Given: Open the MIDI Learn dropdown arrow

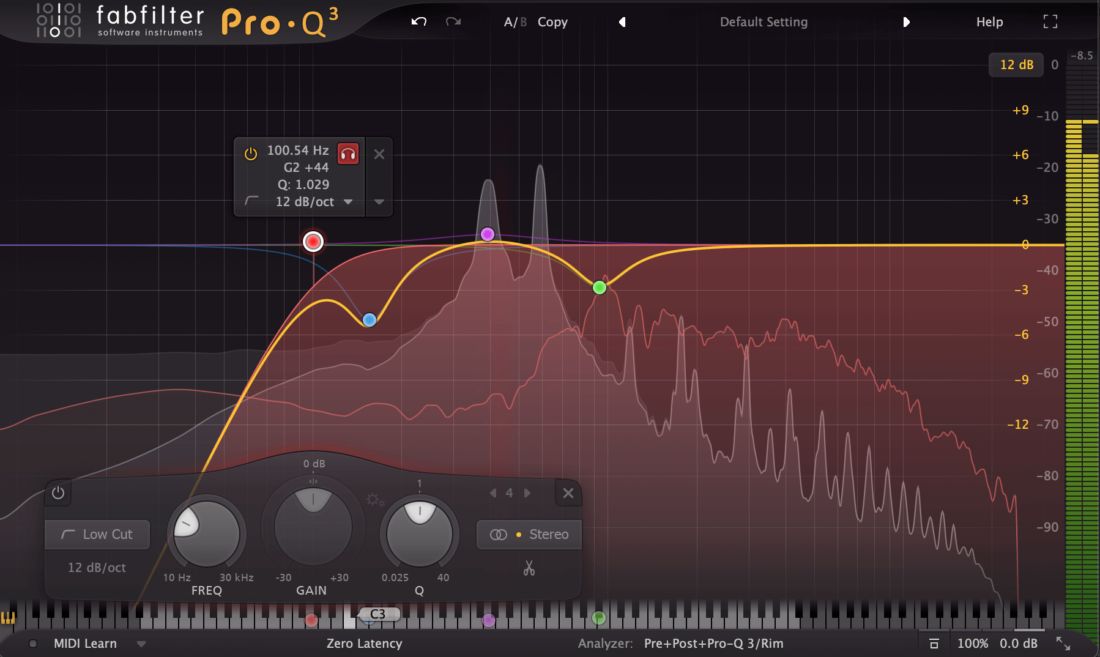Looking at the screenshot, I should pos(141,644).
